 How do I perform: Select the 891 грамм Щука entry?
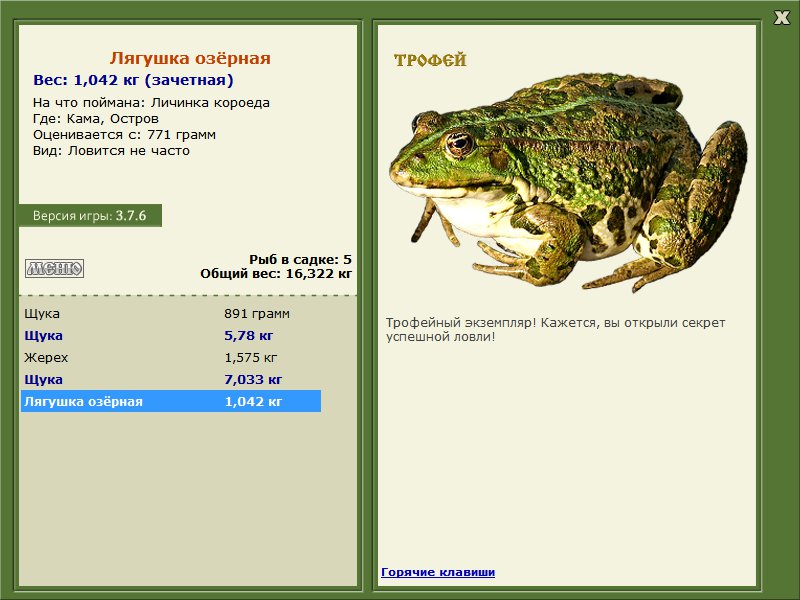coord(171,313)
